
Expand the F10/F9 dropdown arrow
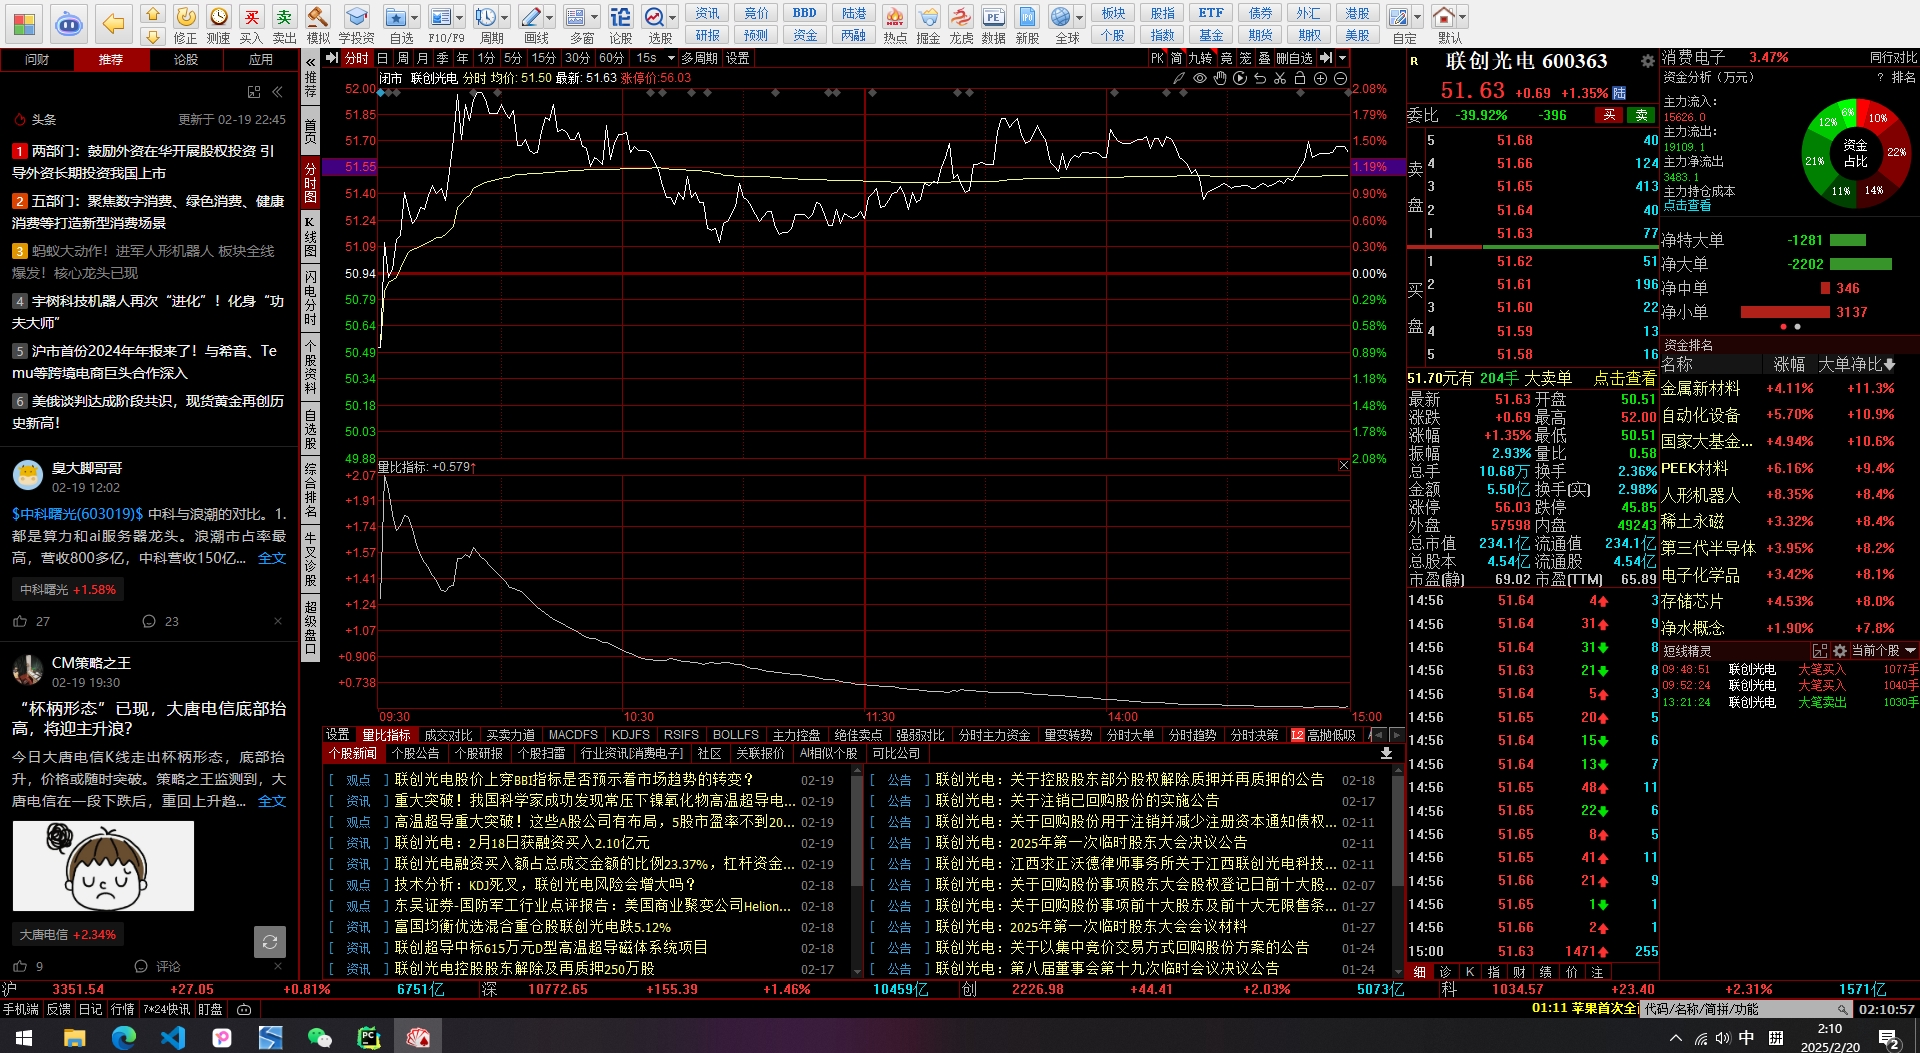click(459, 17)
